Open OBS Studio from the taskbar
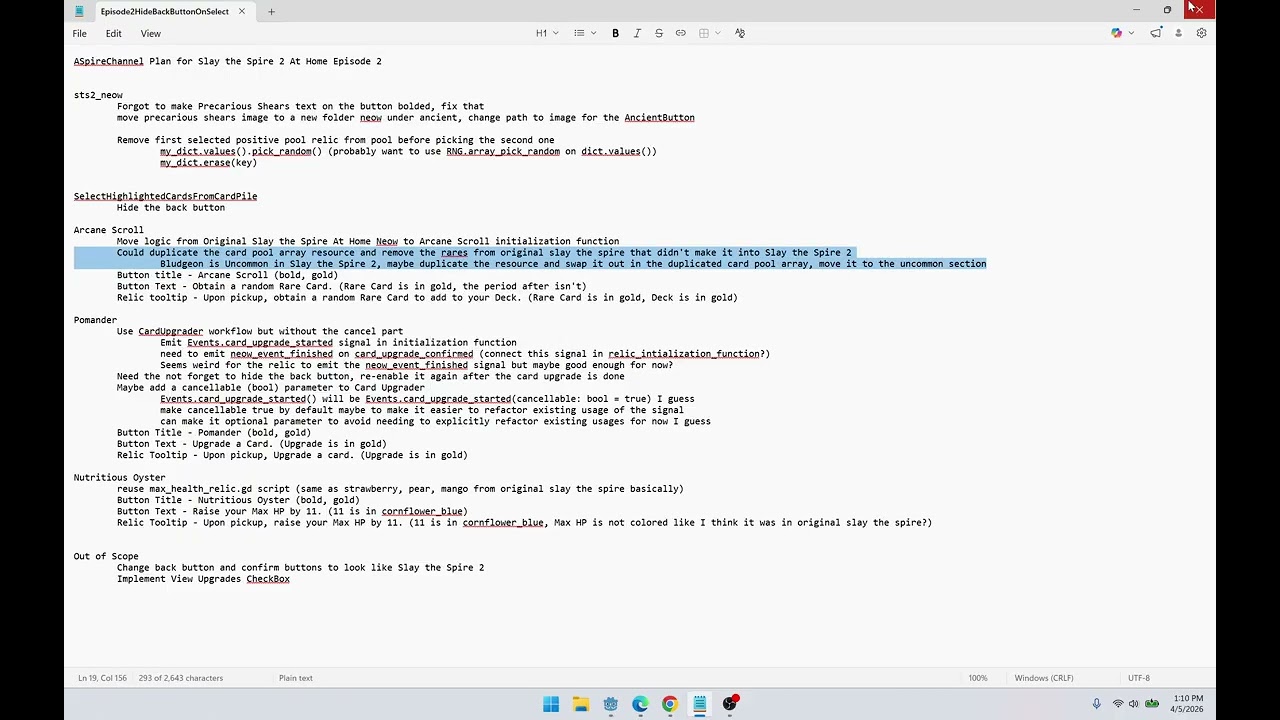This screenshot has width=1280, height=720. (x=730, y=704)
